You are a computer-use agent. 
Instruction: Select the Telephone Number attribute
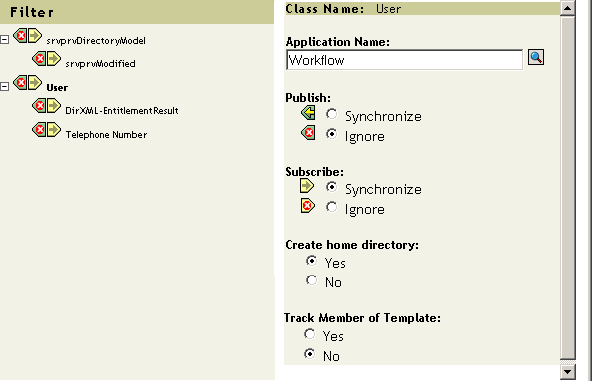(106, 135)
